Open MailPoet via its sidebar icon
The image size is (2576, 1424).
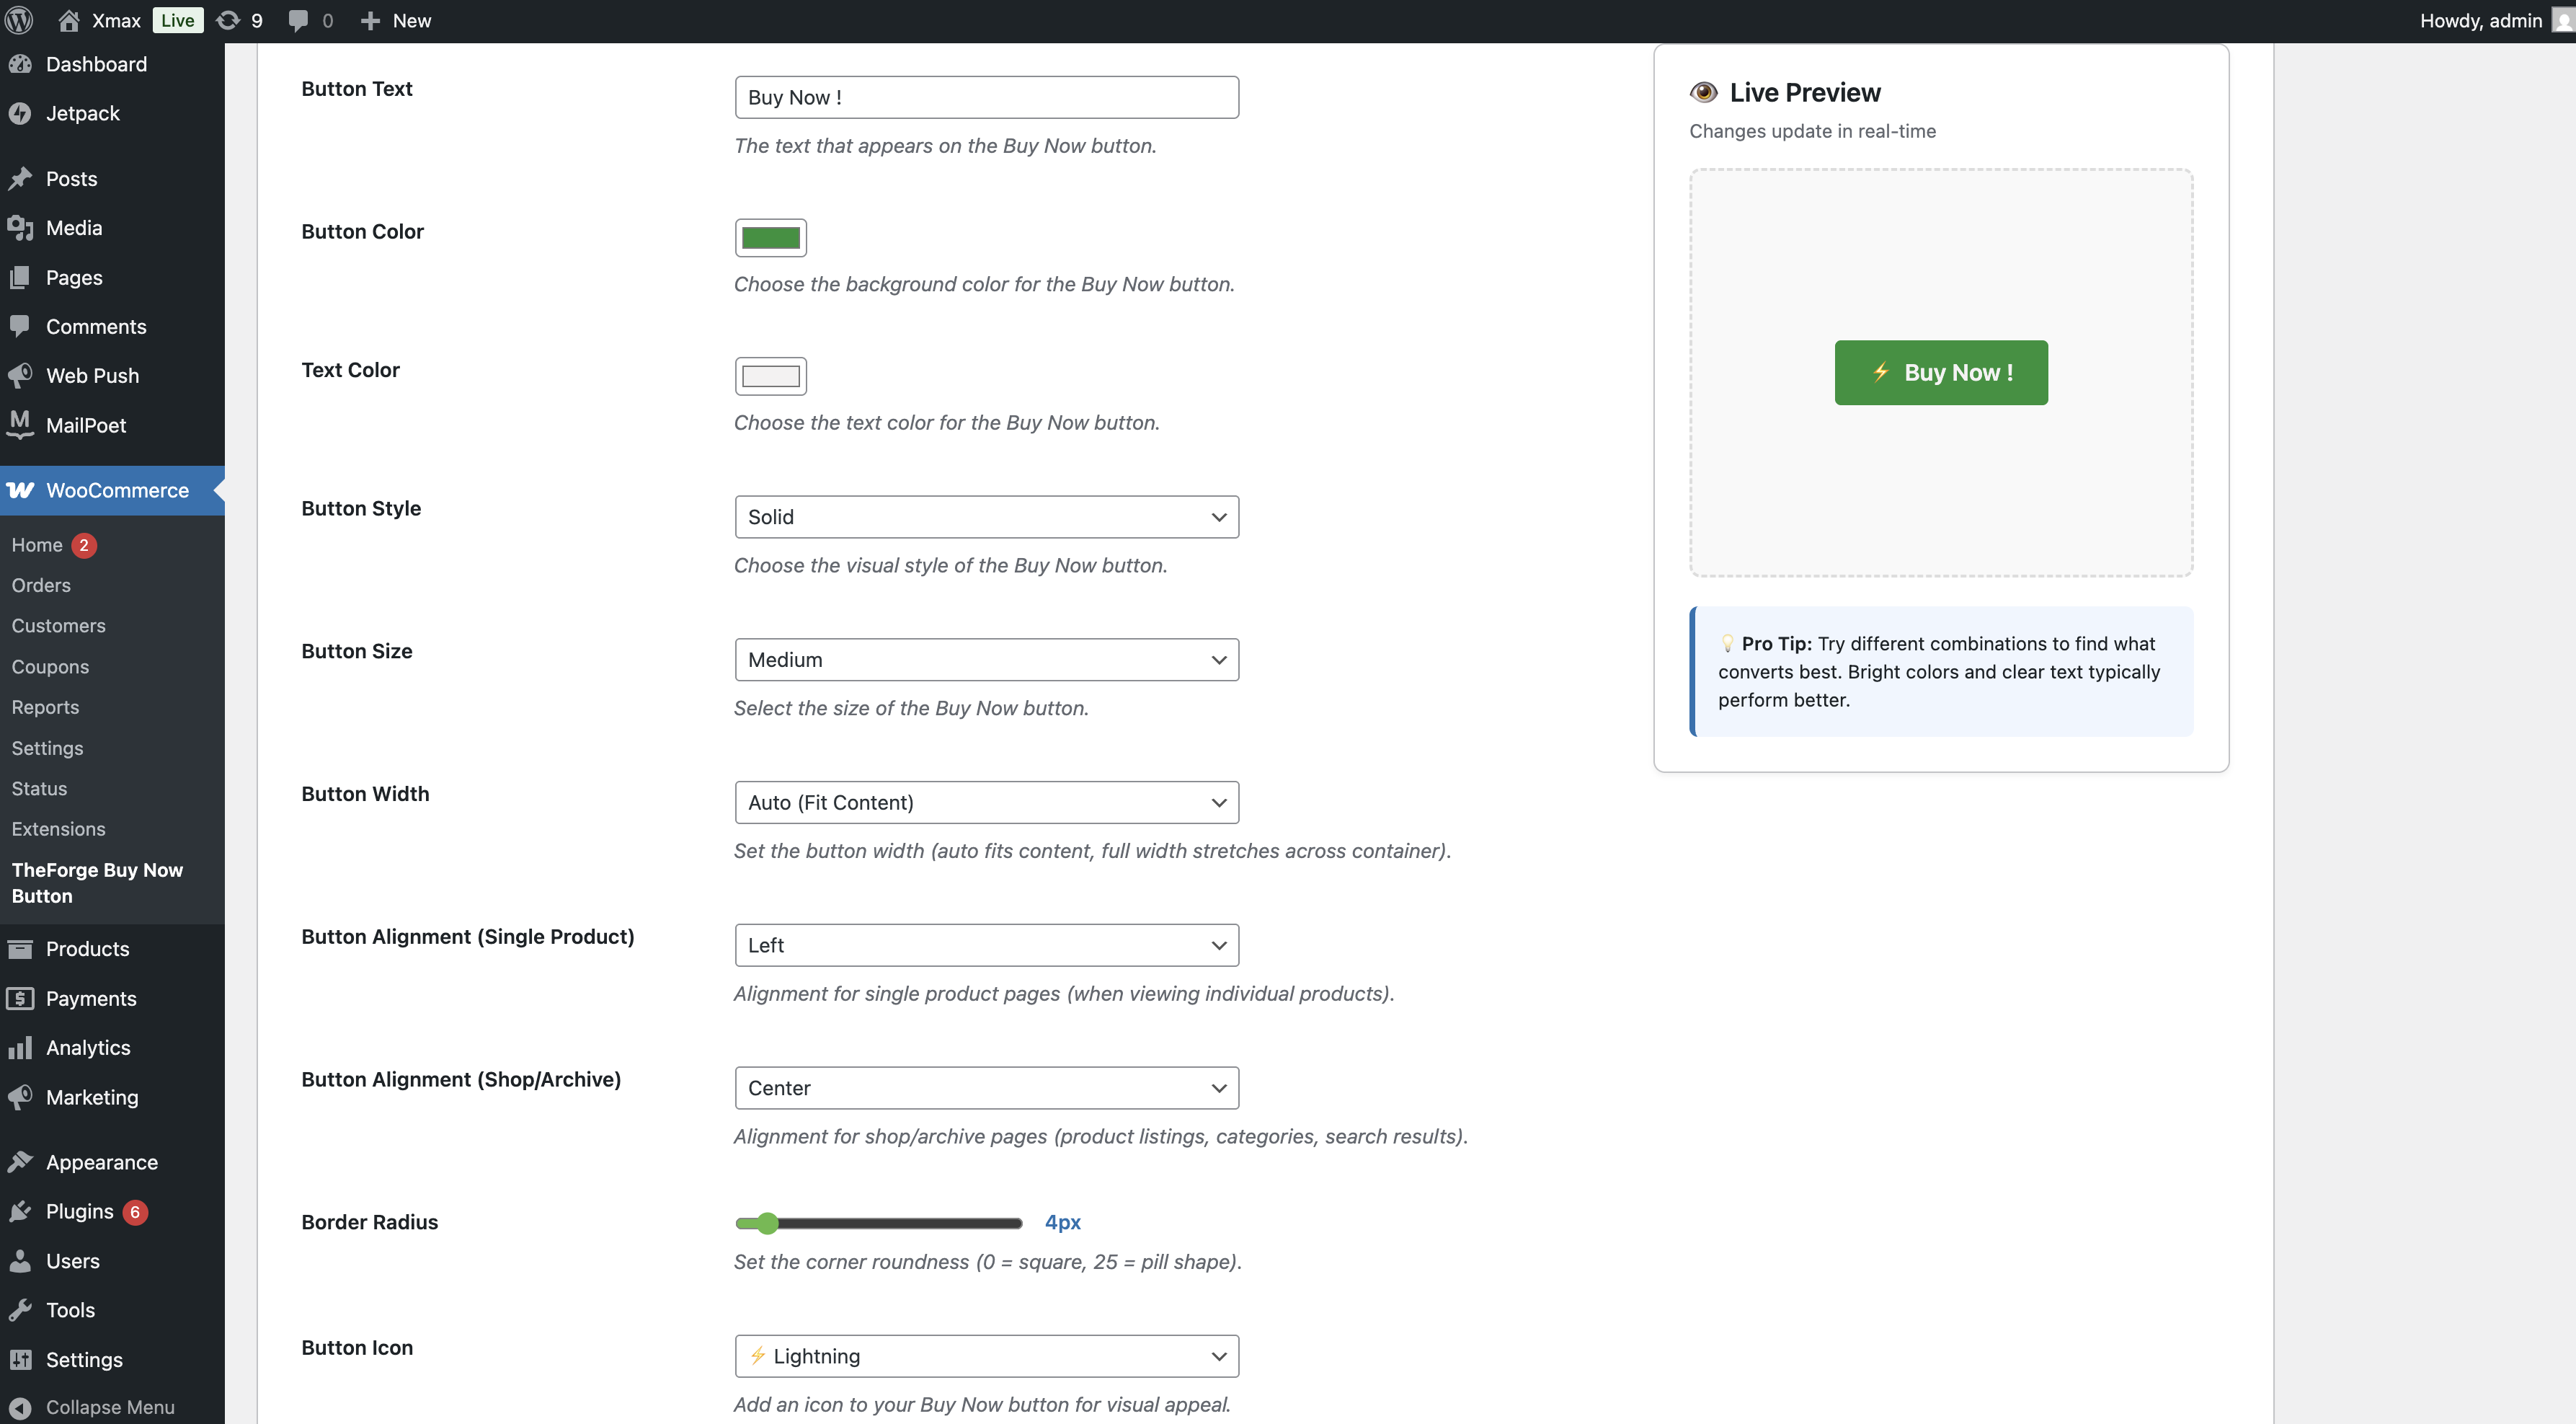coord(20,425)
